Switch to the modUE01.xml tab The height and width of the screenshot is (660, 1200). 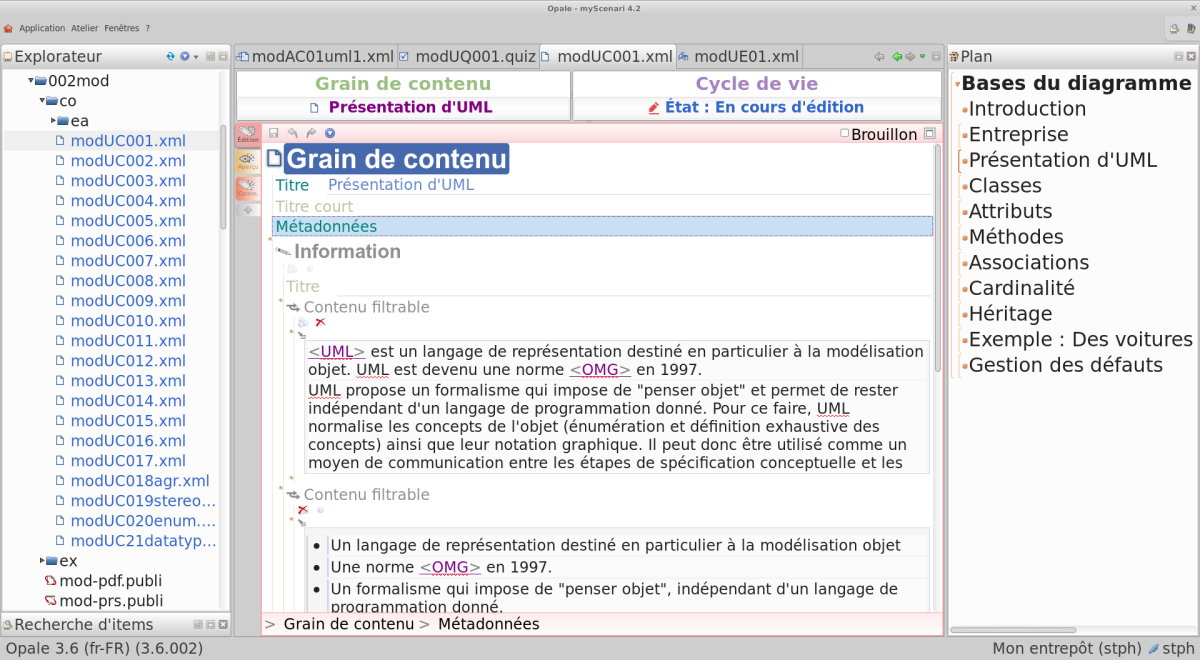(745, 57)
